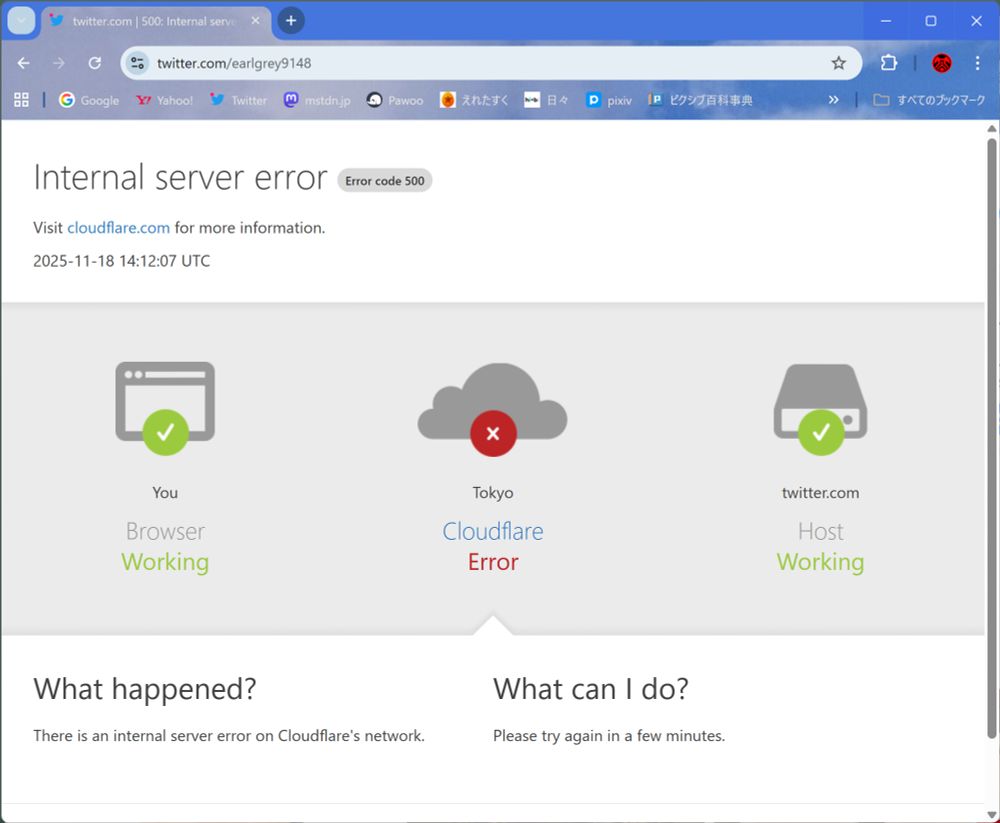Open the apps grid in bookmarks bar

click(x=22, y=100)
